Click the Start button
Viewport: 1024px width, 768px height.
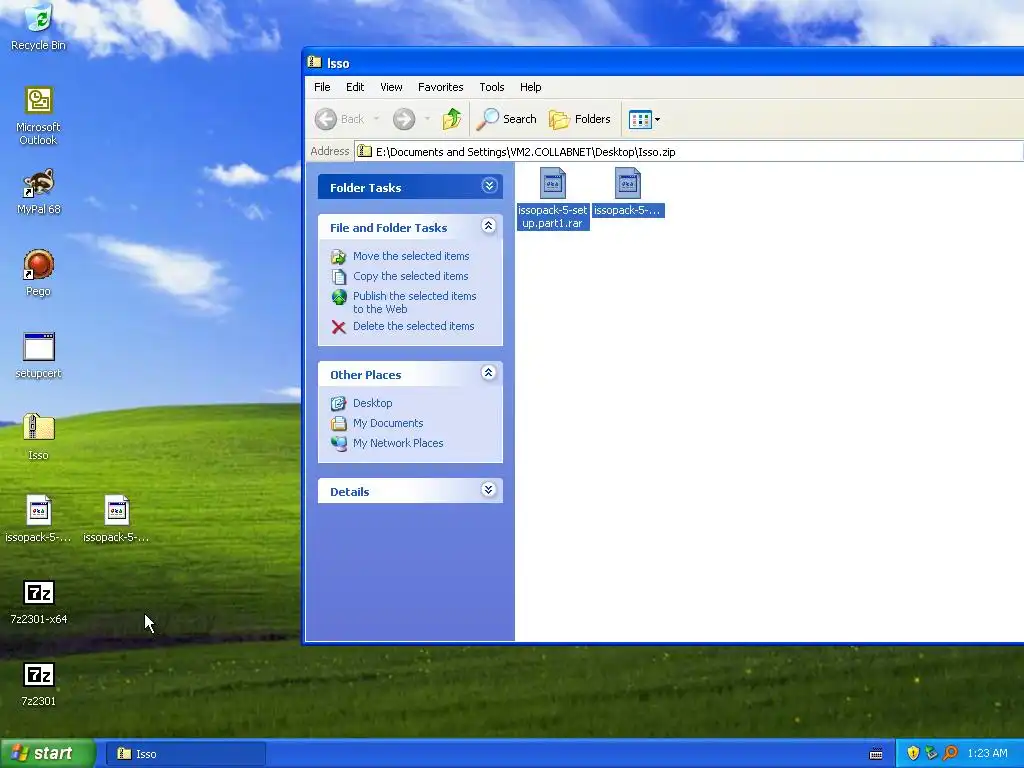click(48, 753)
